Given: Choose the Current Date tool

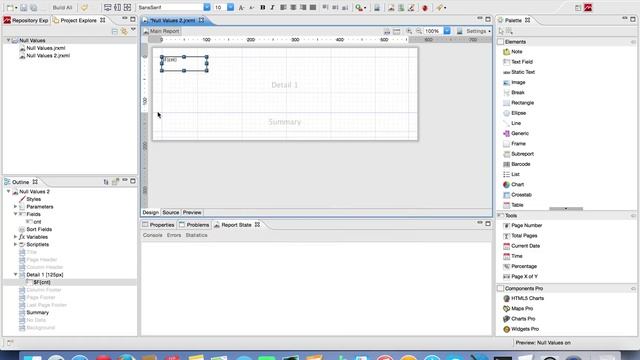Looking at the screenshot, I should (x=522, y=246).
